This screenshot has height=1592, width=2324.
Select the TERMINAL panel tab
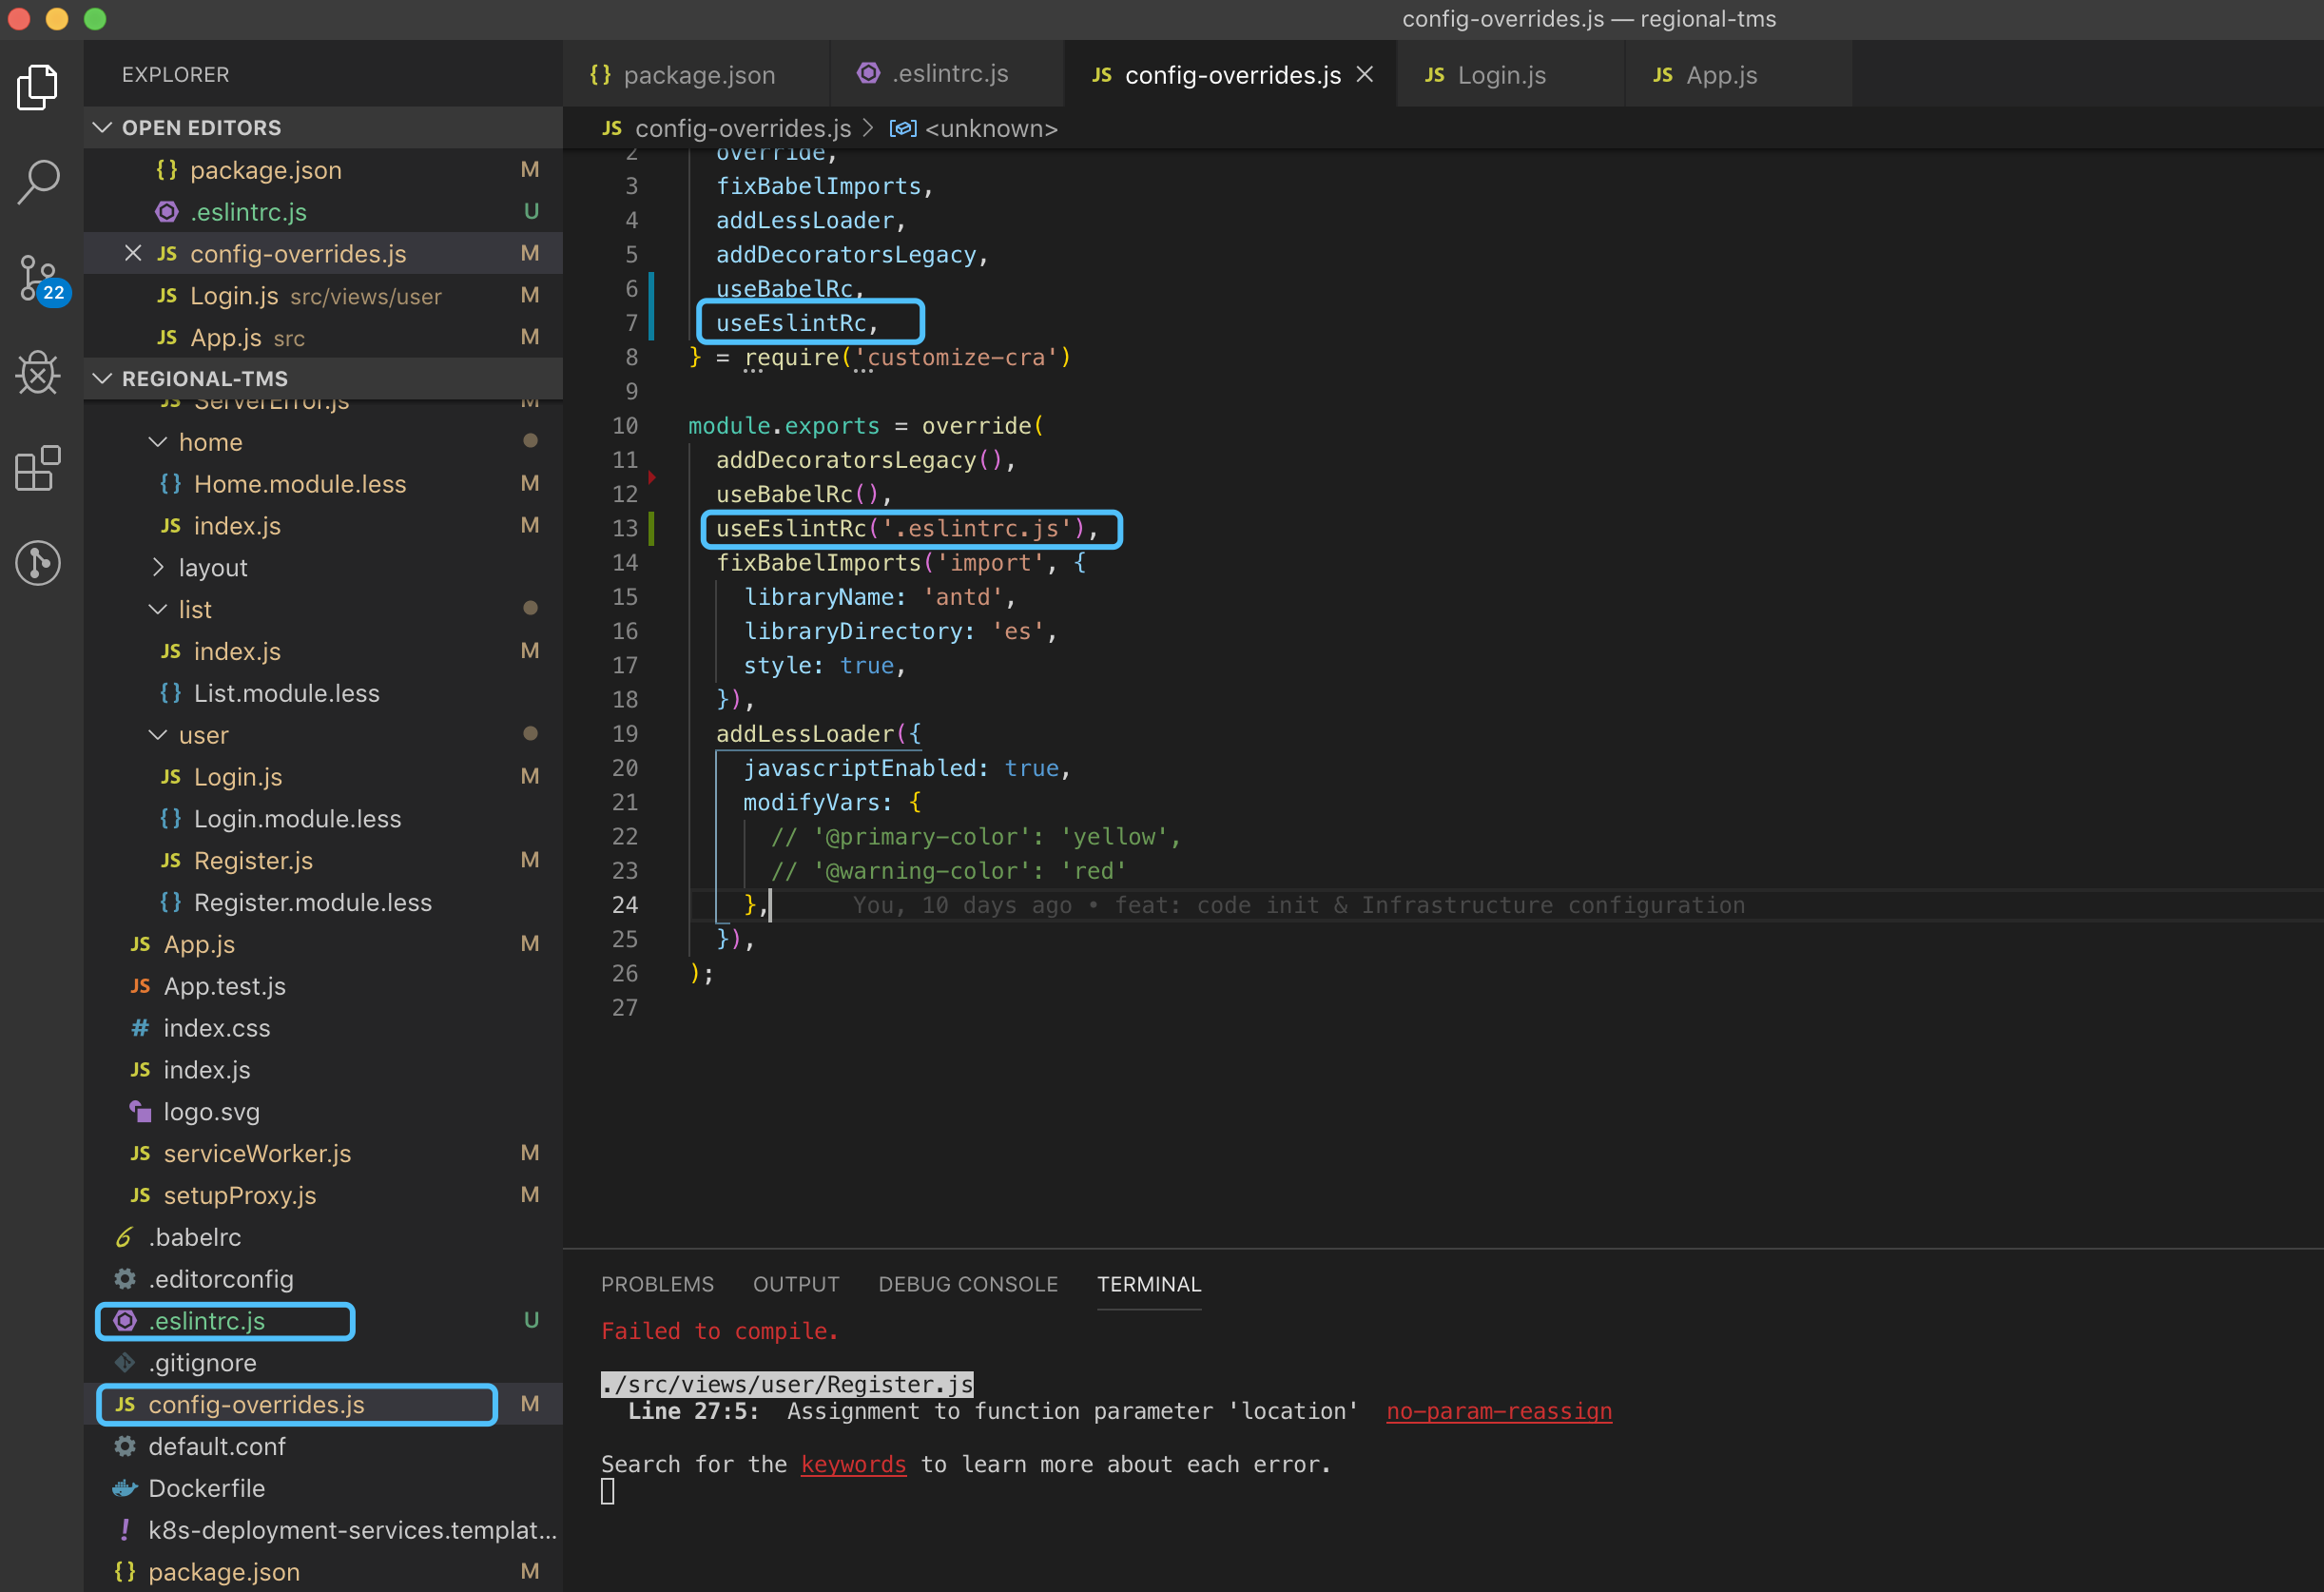click(1149, 1284)
